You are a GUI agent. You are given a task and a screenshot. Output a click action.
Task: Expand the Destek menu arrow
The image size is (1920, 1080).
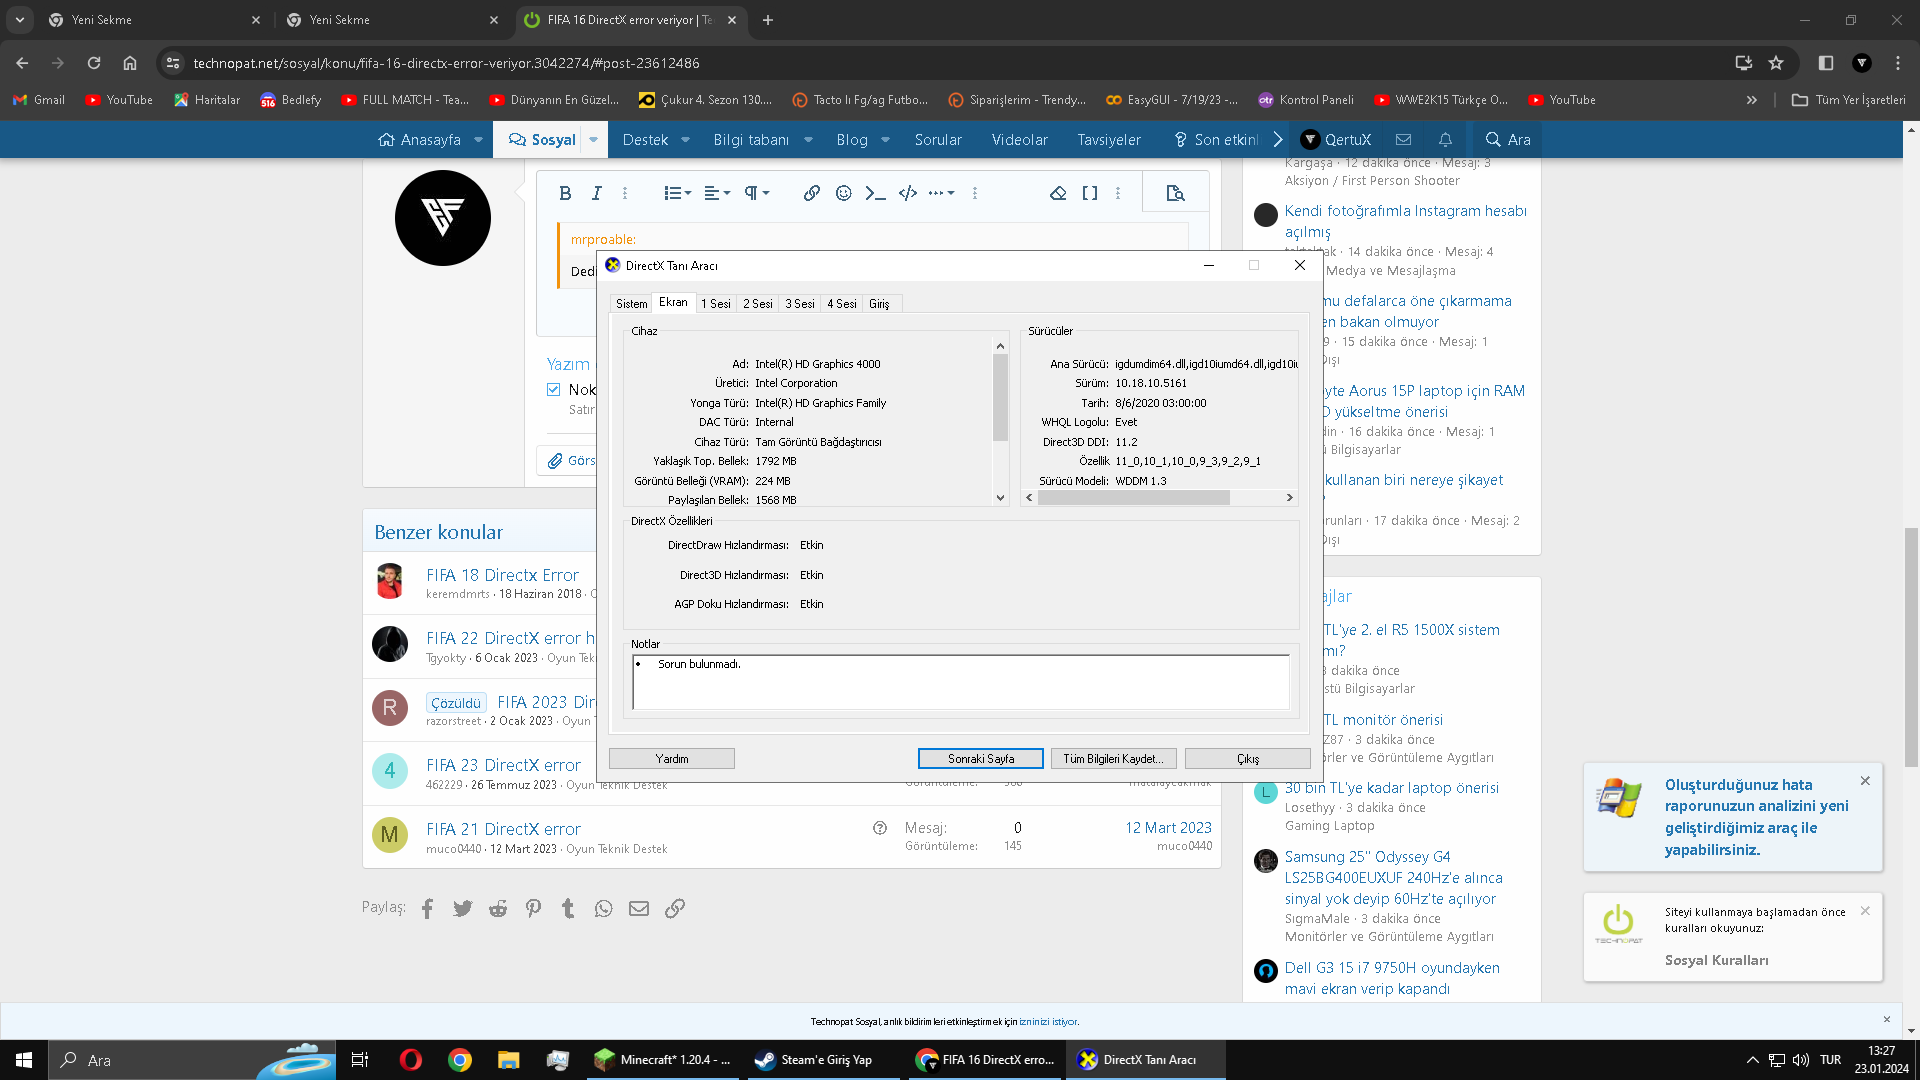click(685, 140)
